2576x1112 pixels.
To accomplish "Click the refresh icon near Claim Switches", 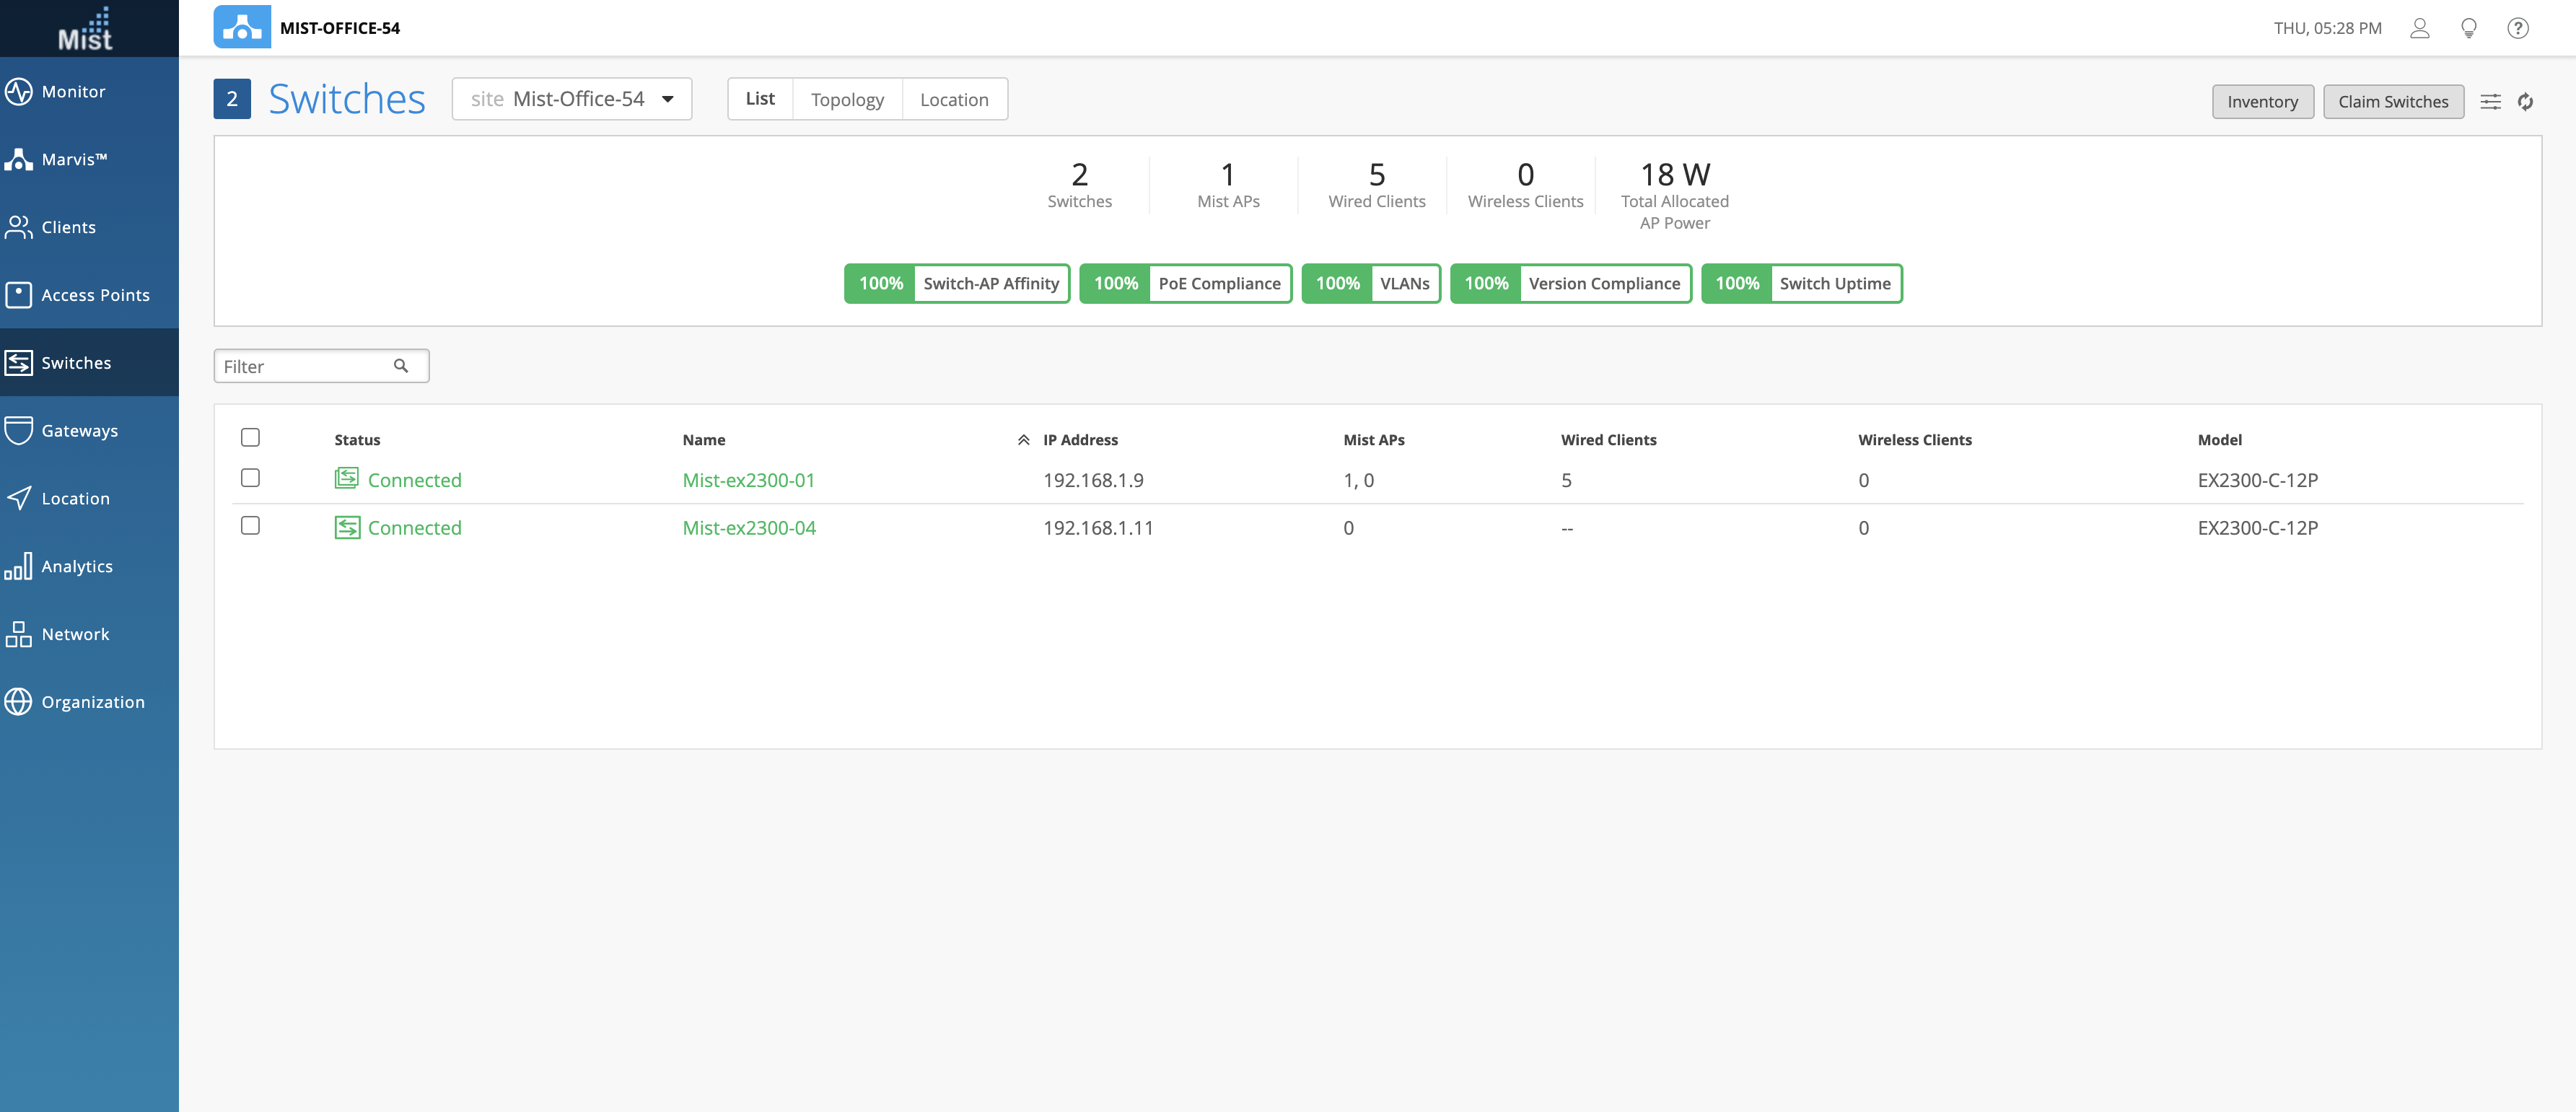I will pyautogui.click(x=2525, y=102).
